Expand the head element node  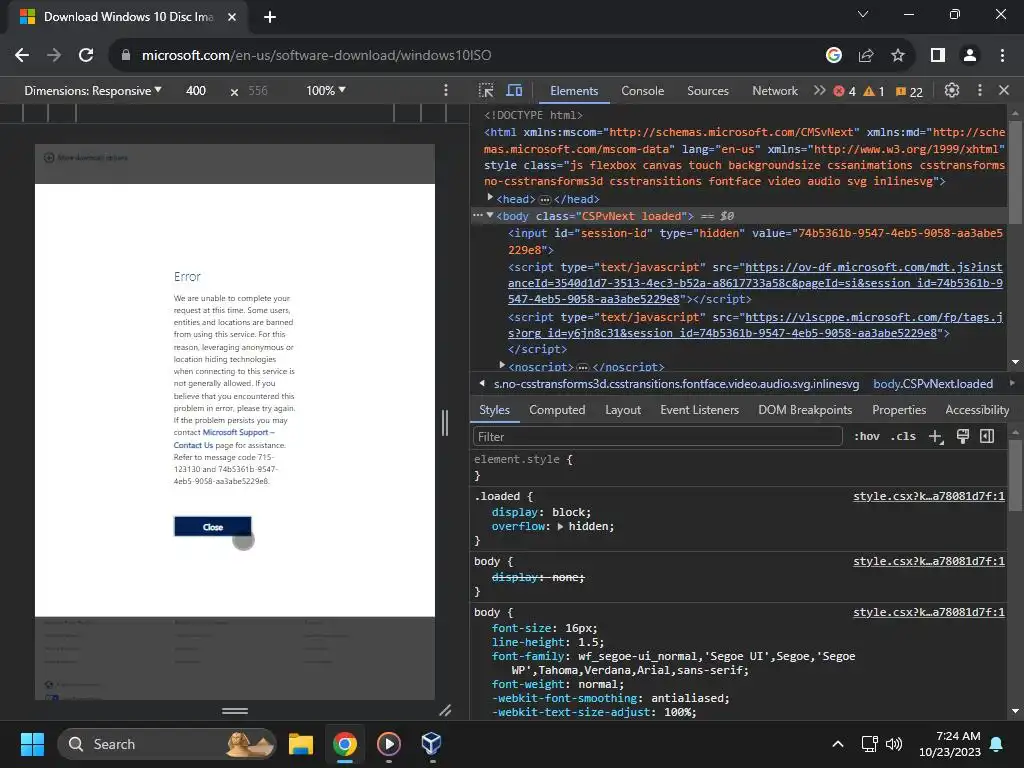pyautogui.click(x=490, y=198)
